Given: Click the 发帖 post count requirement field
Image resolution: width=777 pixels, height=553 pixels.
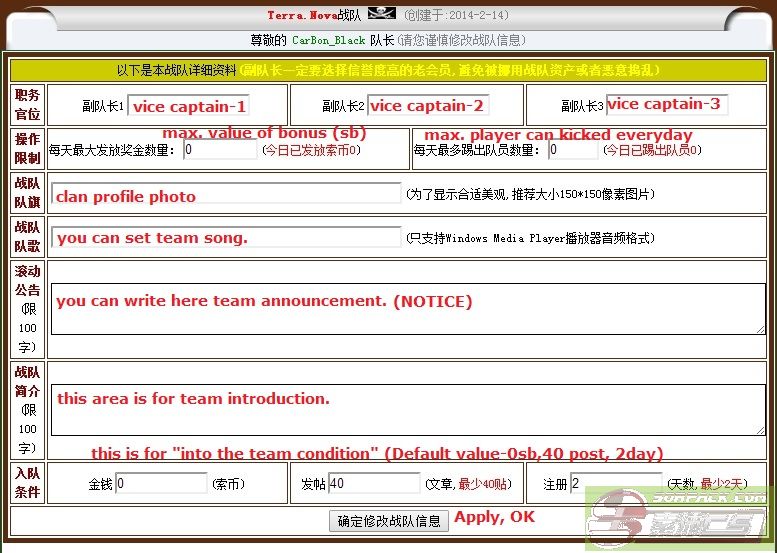Looking at the screenshot, I should (374, 484).
